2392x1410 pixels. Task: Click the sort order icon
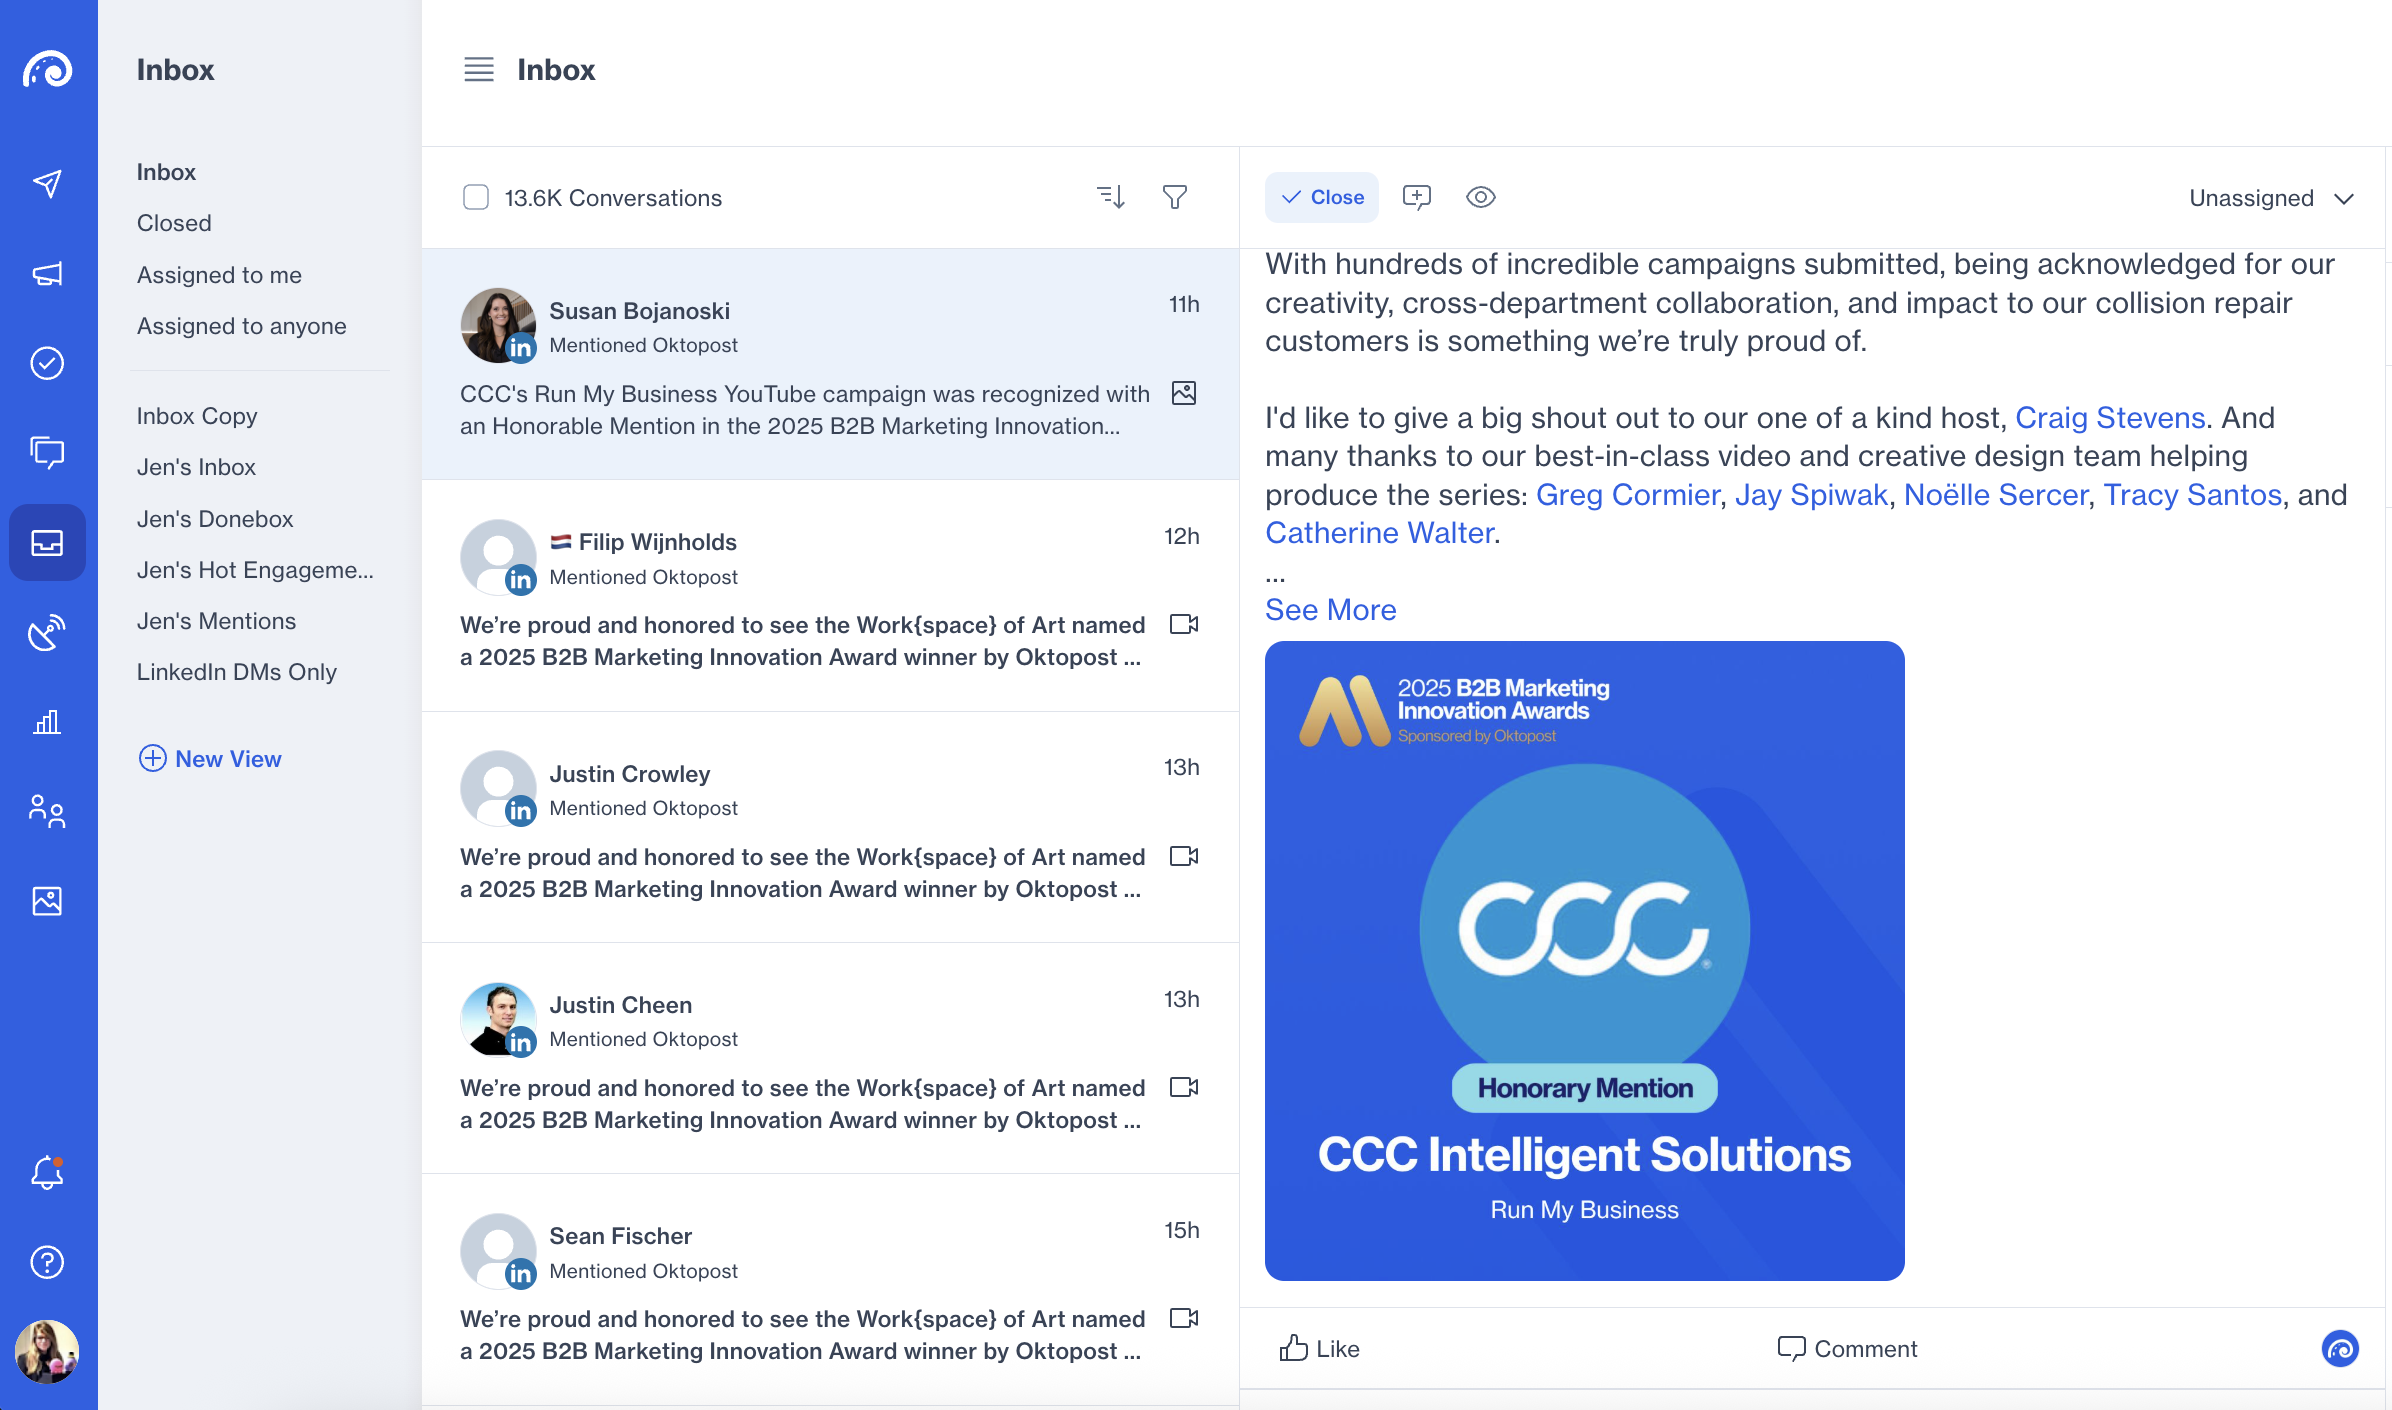coord(1111,197)
